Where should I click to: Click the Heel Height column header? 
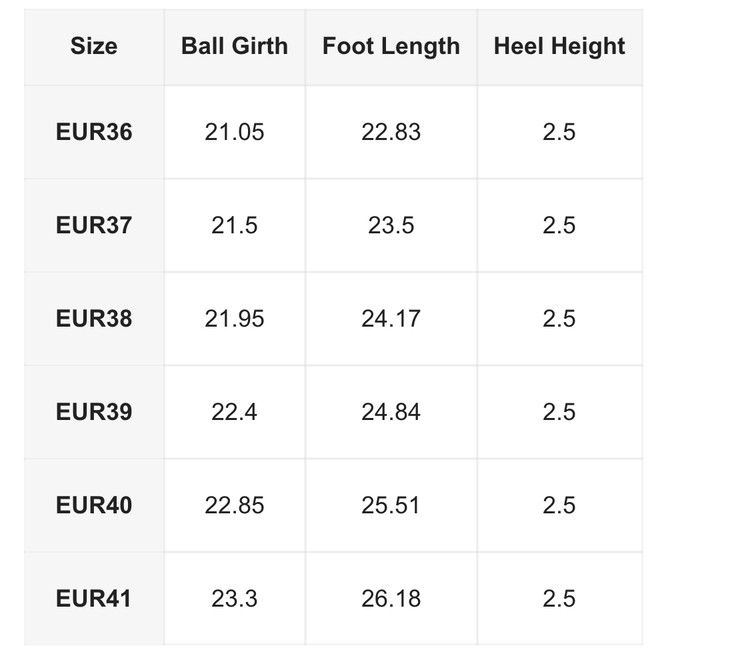point(559,46)
